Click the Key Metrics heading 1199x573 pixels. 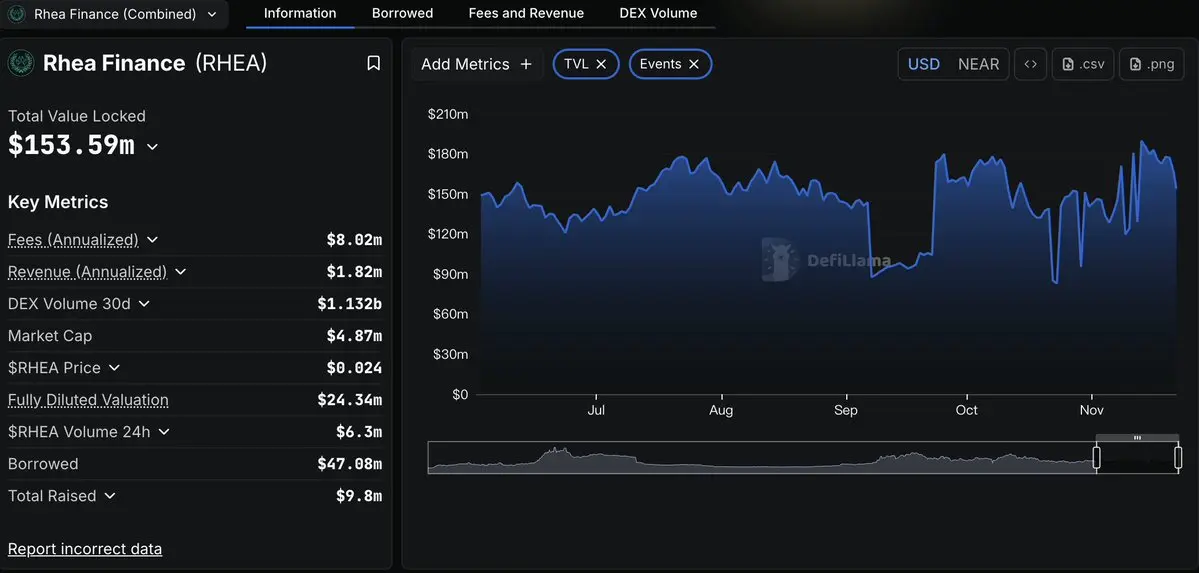coord(58,202)
